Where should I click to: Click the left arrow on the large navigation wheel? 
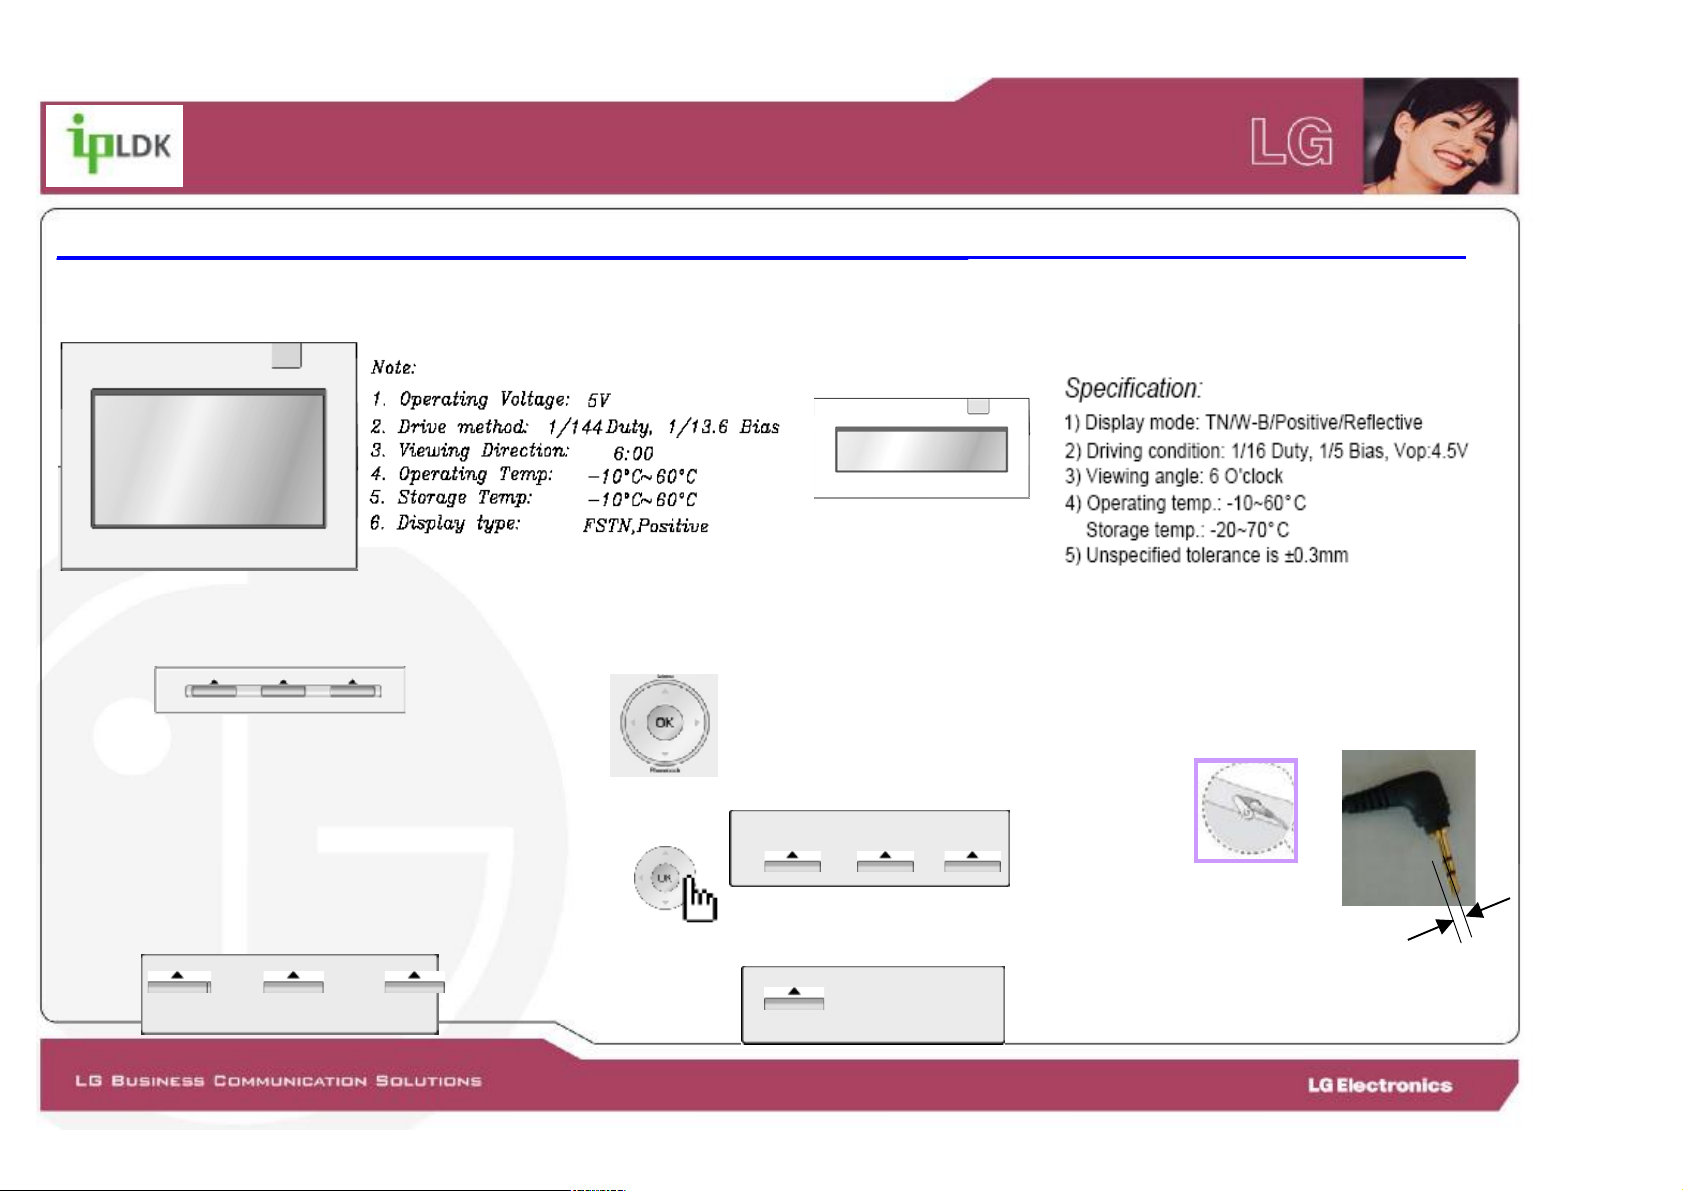(631, 722)
